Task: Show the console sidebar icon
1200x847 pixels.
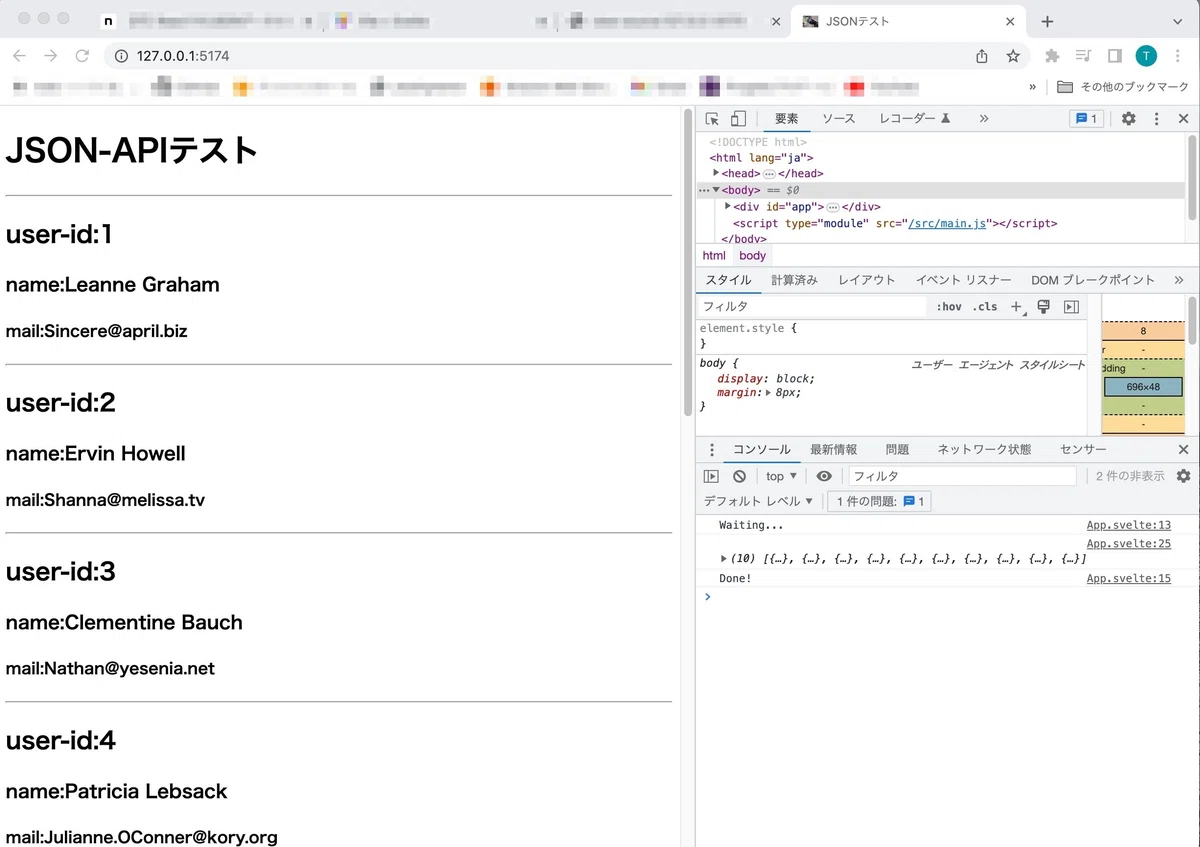Action: tap(711, 476)
